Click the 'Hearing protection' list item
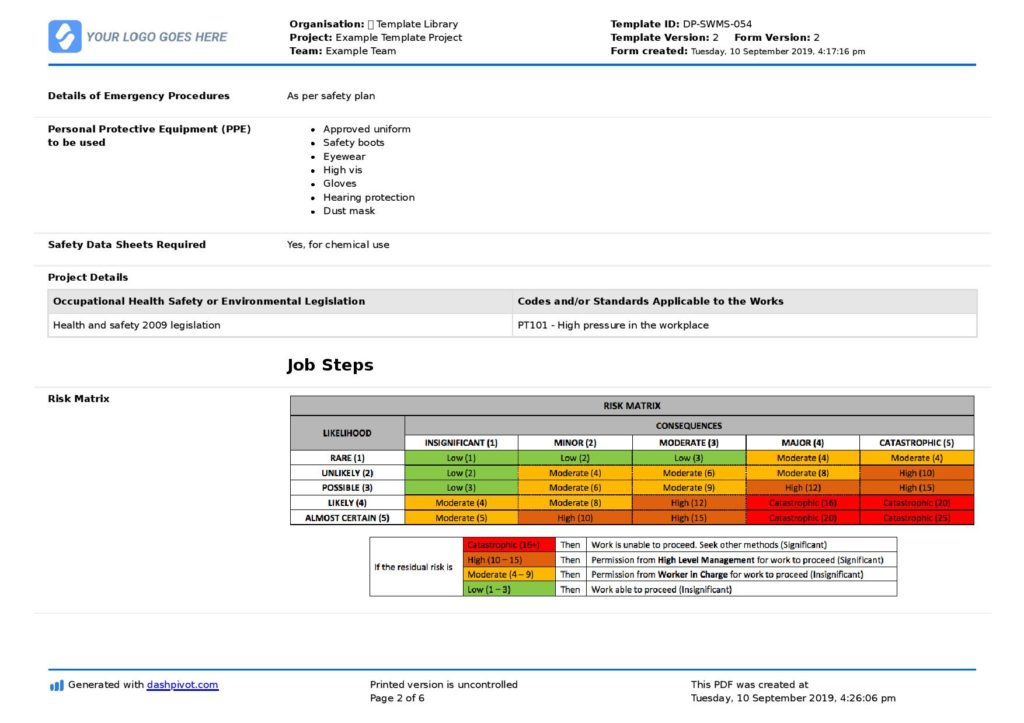1024x723 pixels. pos(368,197)
